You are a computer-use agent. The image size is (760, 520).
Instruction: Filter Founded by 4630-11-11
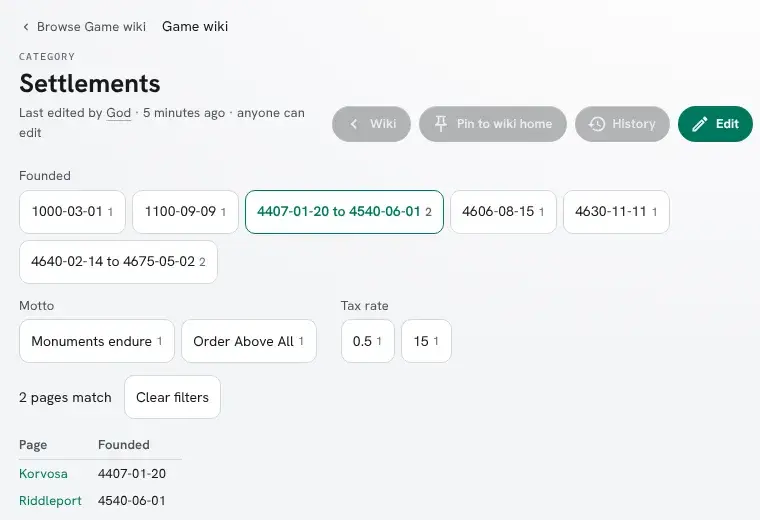pyautogui.click(x=616, y=212)
